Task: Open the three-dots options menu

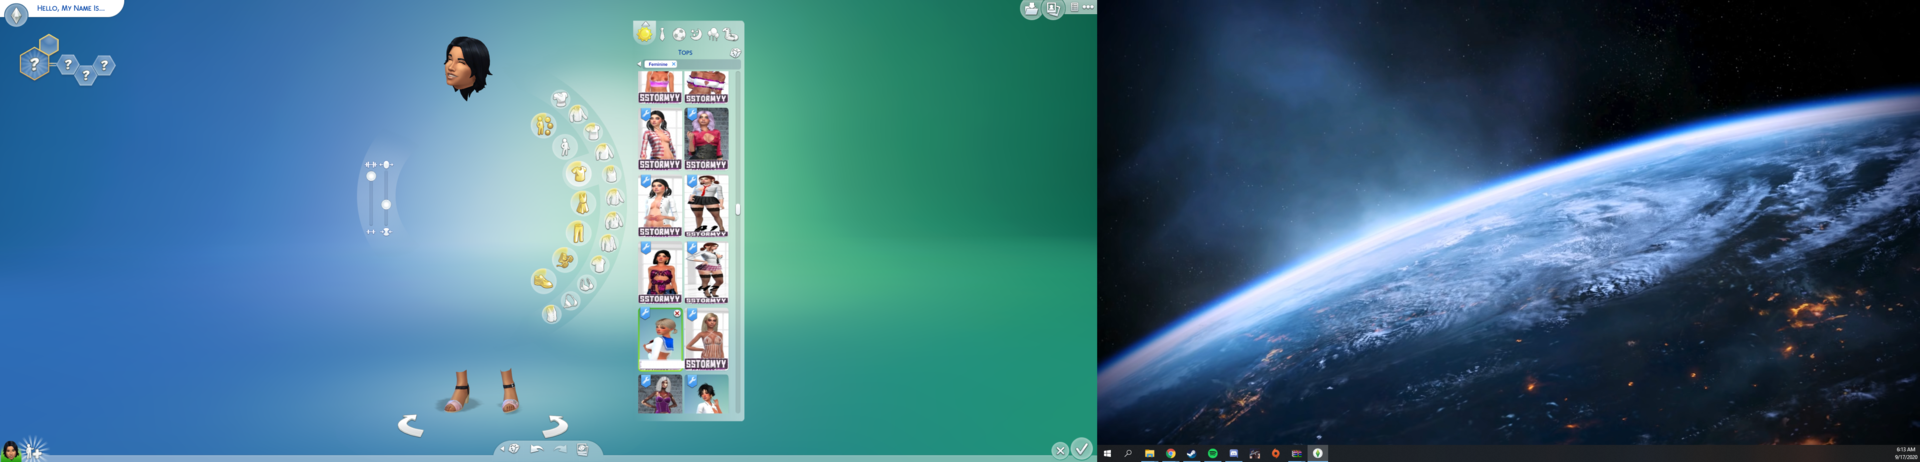Action: 1088,7
